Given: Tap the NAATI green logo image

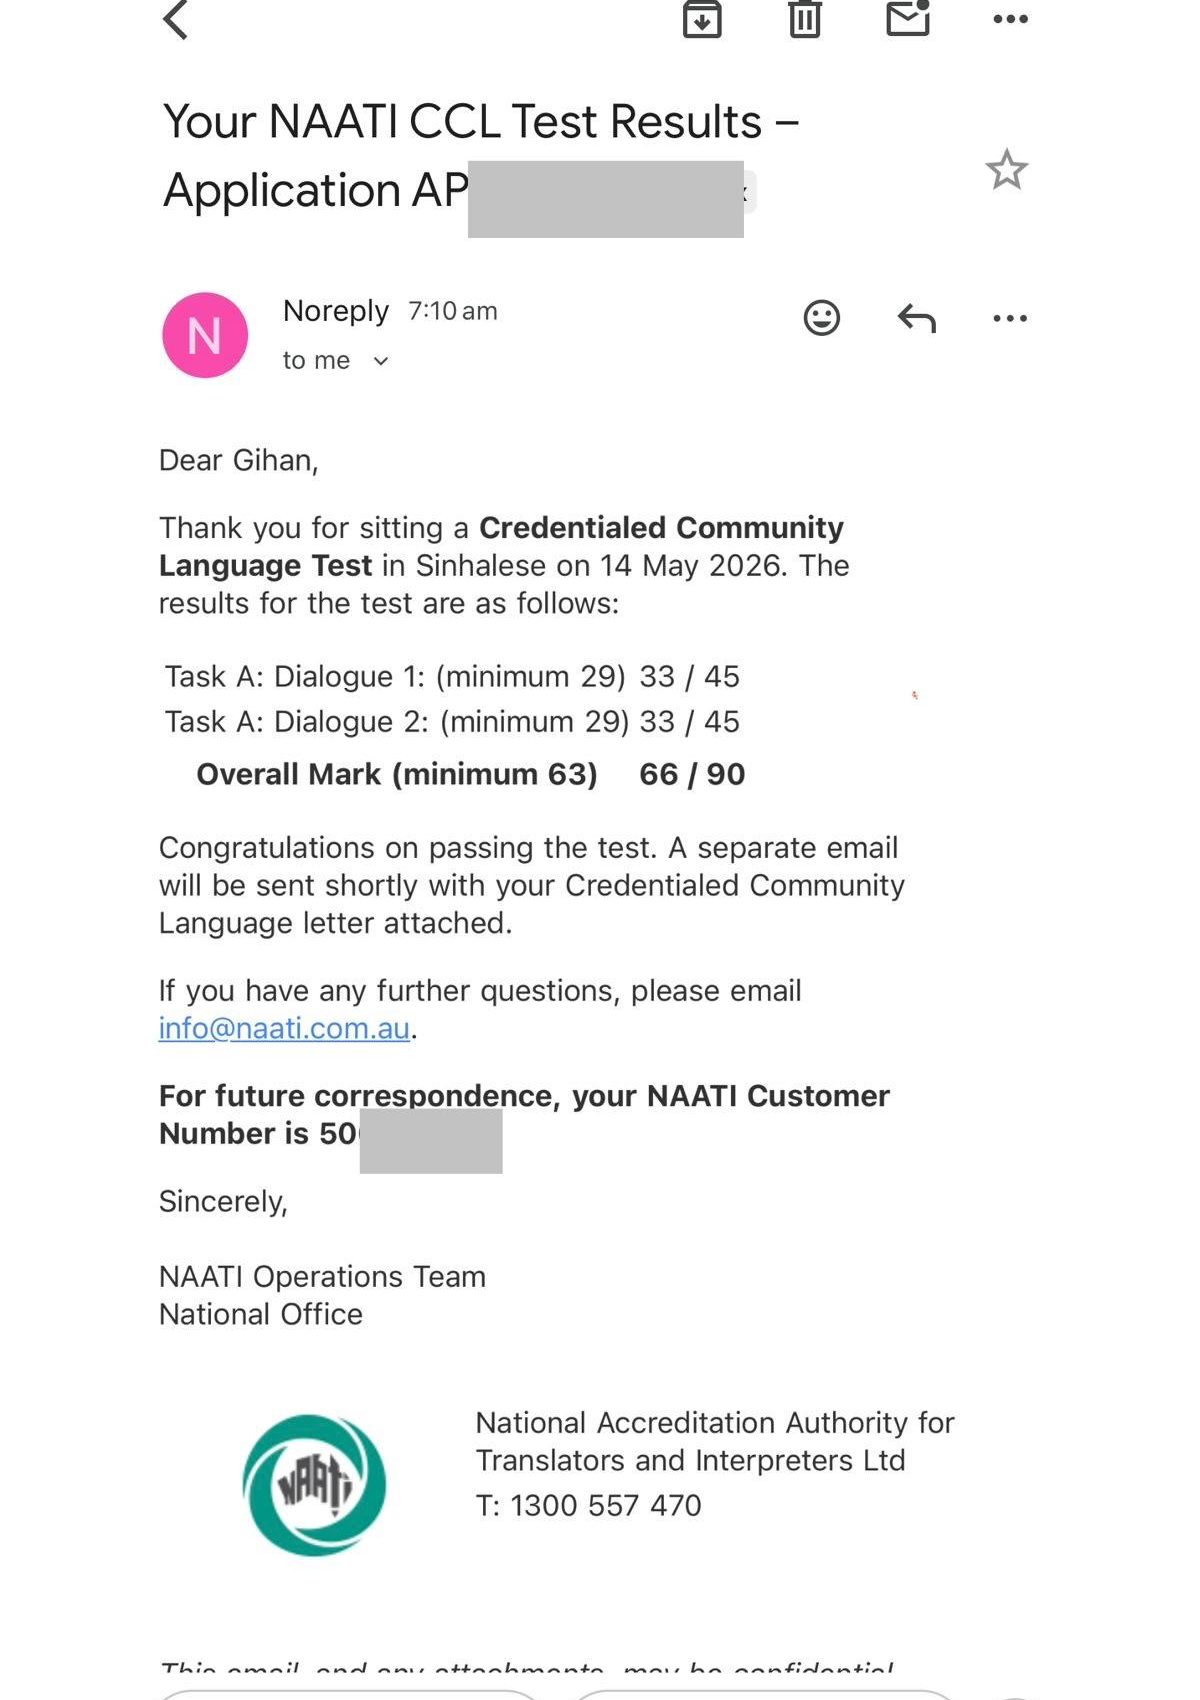Looking at the screenshot, I should (314, 1485).
